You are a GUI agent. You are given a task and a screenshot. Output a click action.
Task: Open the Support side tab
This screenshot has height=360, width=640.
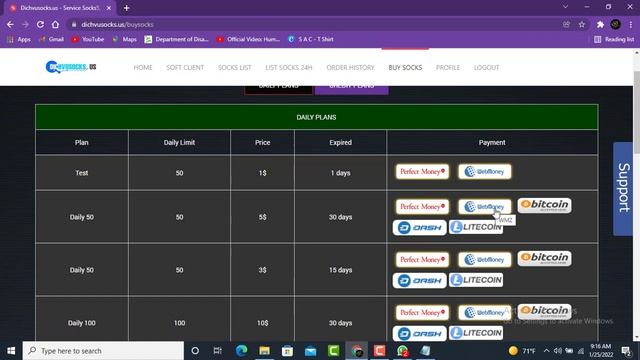(623, 189)
